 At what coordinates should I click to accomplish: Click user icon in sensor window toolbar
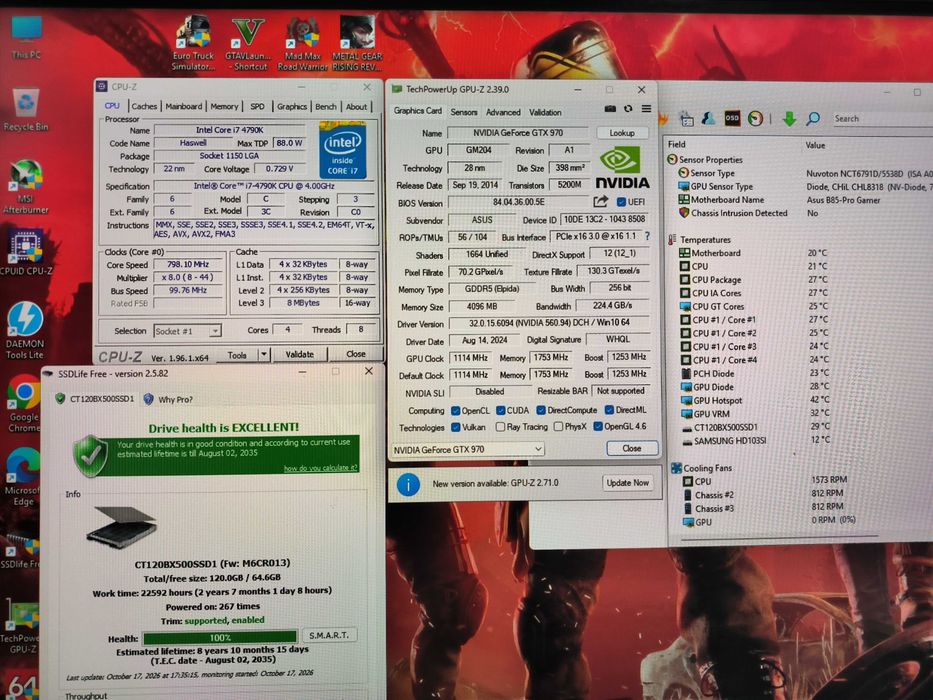point(708,118)
